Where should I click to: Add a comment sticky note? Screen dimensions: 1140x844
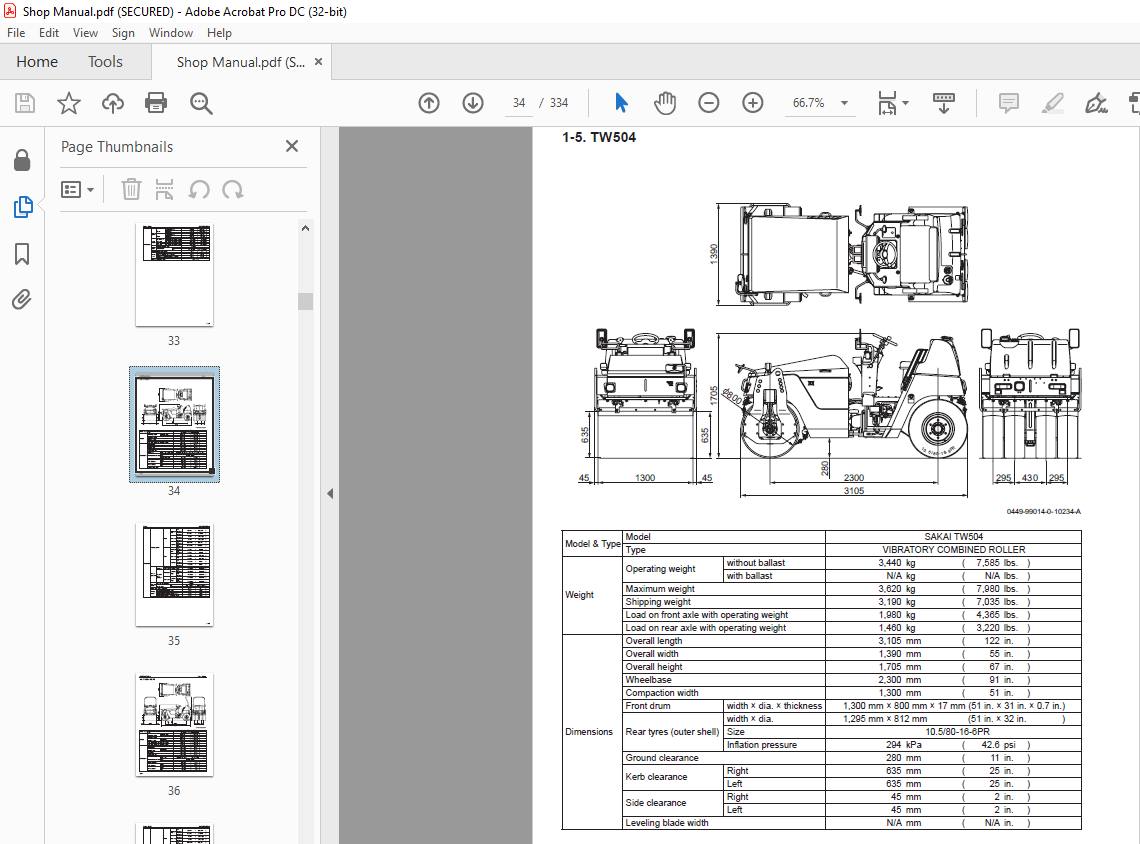(x=1008, y=103)
